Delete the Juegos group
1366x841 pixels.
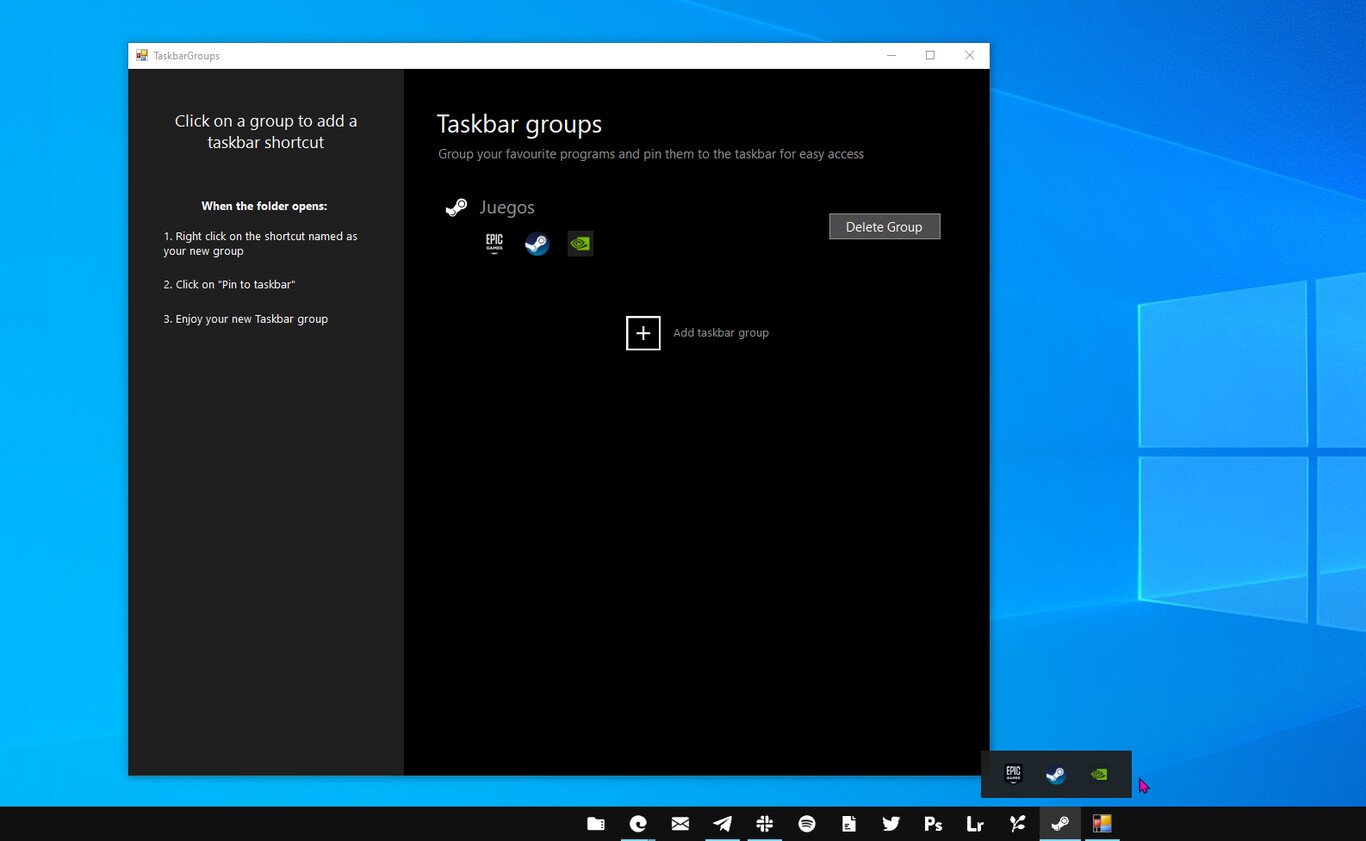click(x=884, y=227)
